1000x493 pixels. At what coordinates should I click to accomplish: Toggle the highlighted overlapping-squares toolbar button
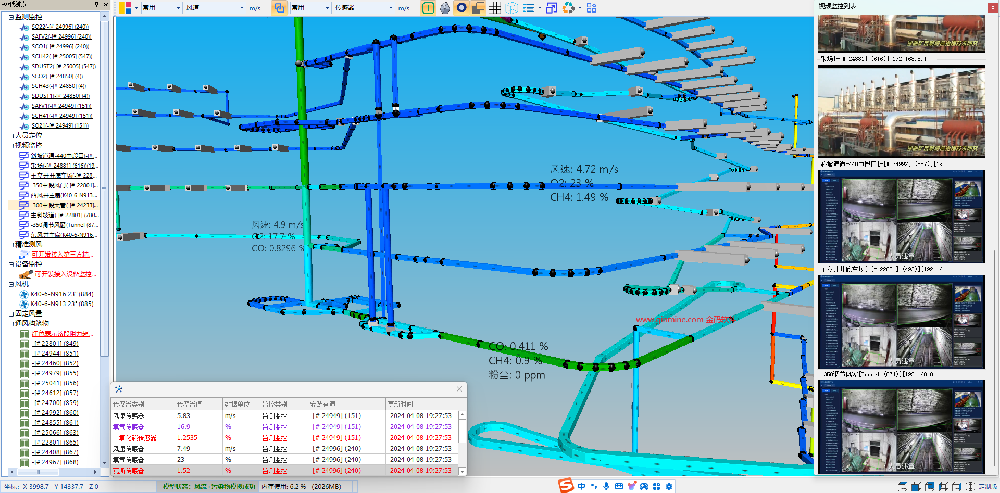(279, 7)
